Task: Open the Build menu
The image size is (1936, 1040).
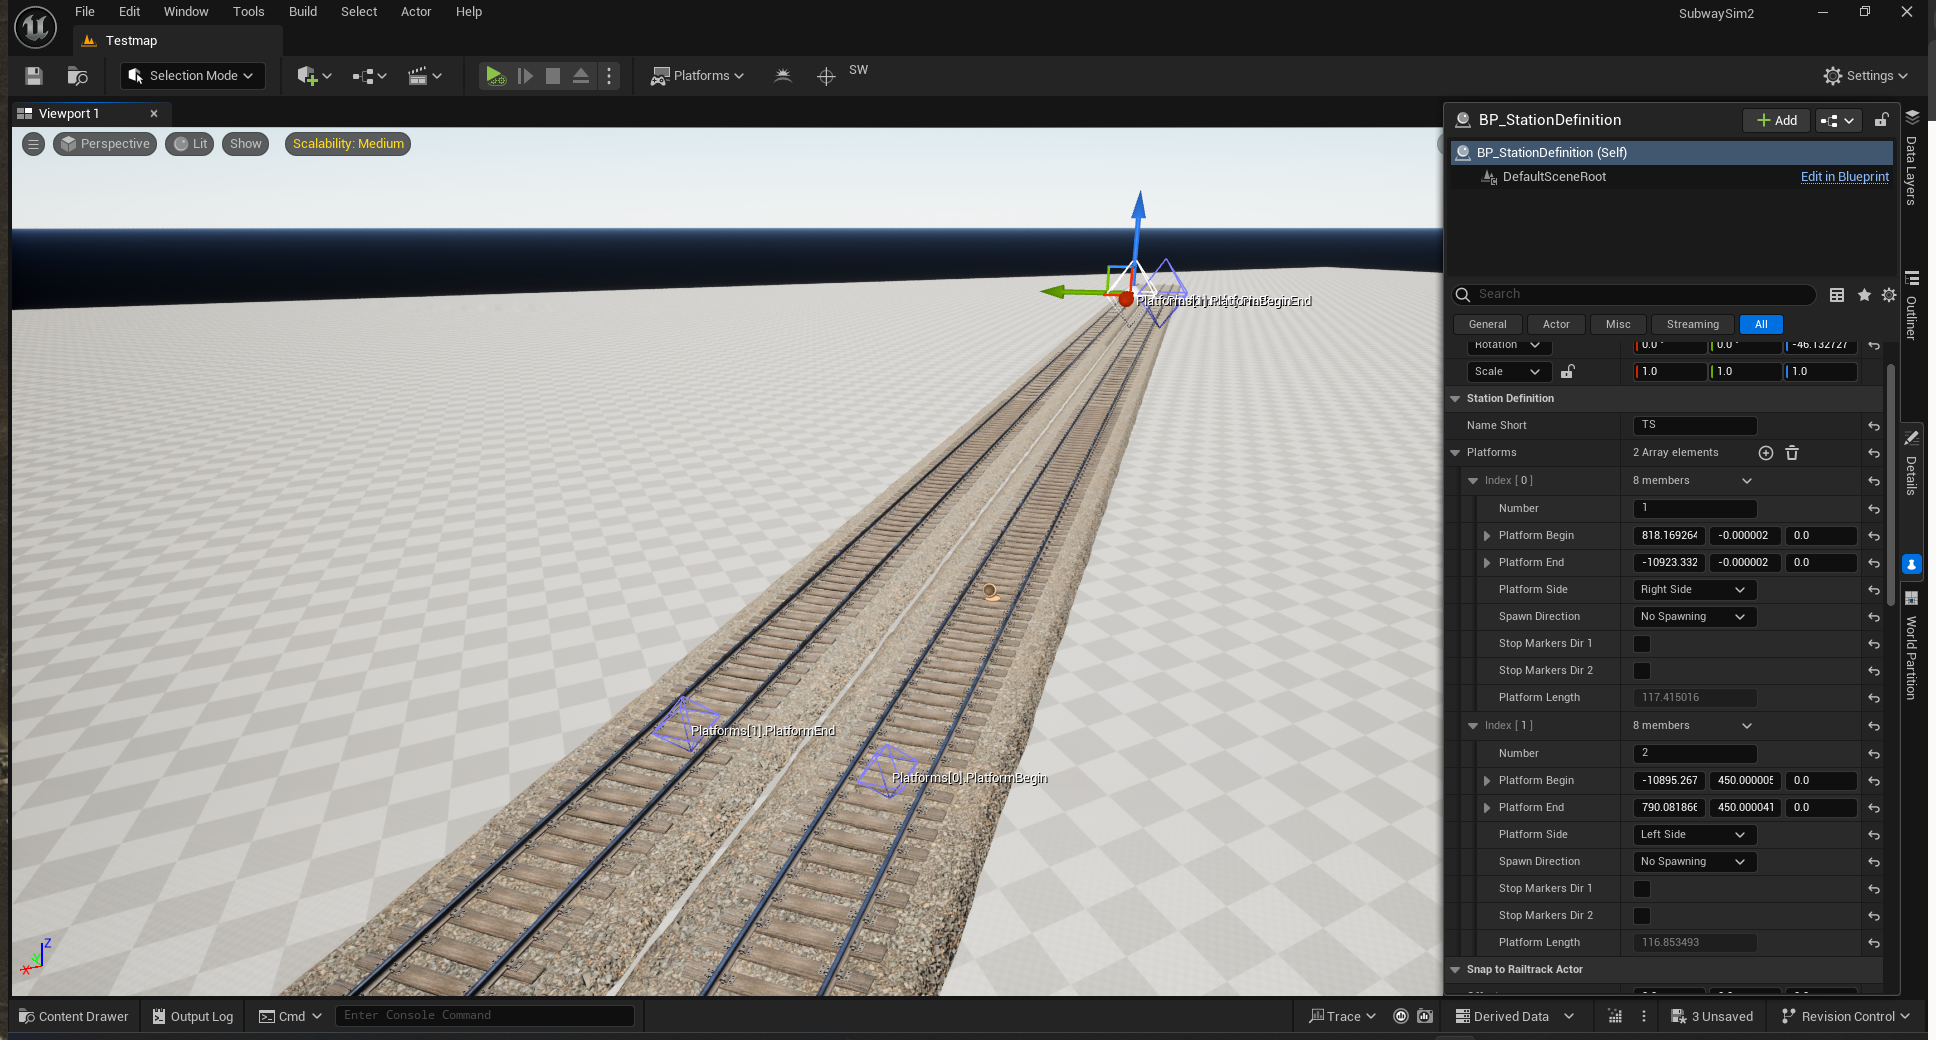Action: [302, 12]
